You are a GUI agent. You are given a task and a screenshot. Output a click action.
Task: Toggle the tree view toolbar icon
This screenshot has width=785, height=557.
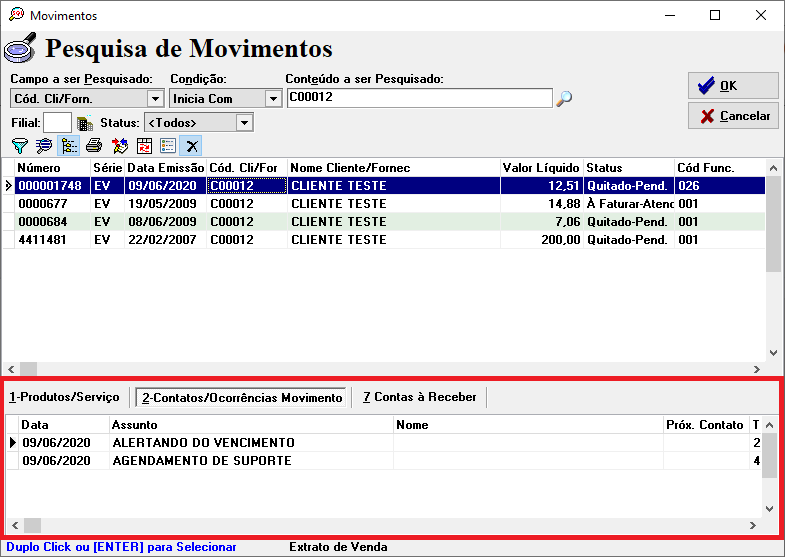[x=69, y=146]
